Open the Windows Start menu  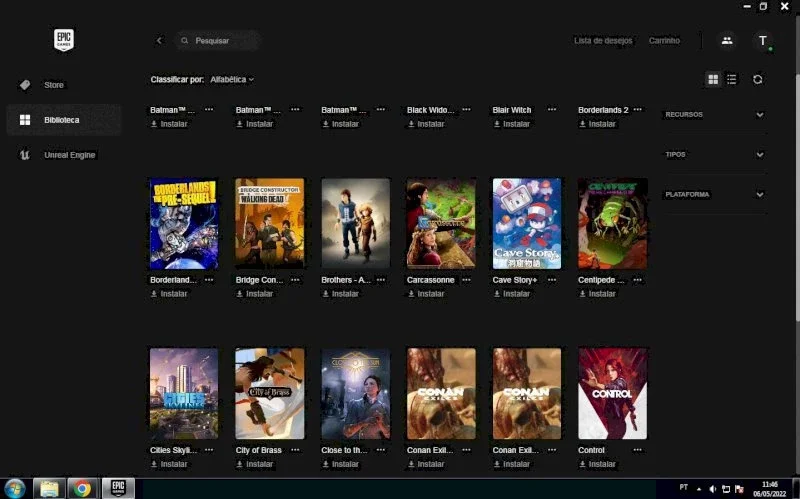coord(14,489)
